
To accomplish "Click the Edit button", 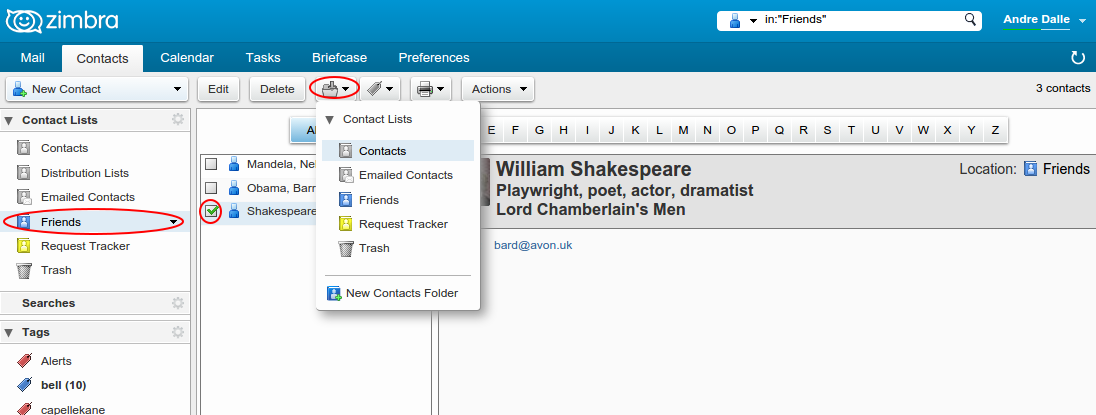I will point(218,89).
